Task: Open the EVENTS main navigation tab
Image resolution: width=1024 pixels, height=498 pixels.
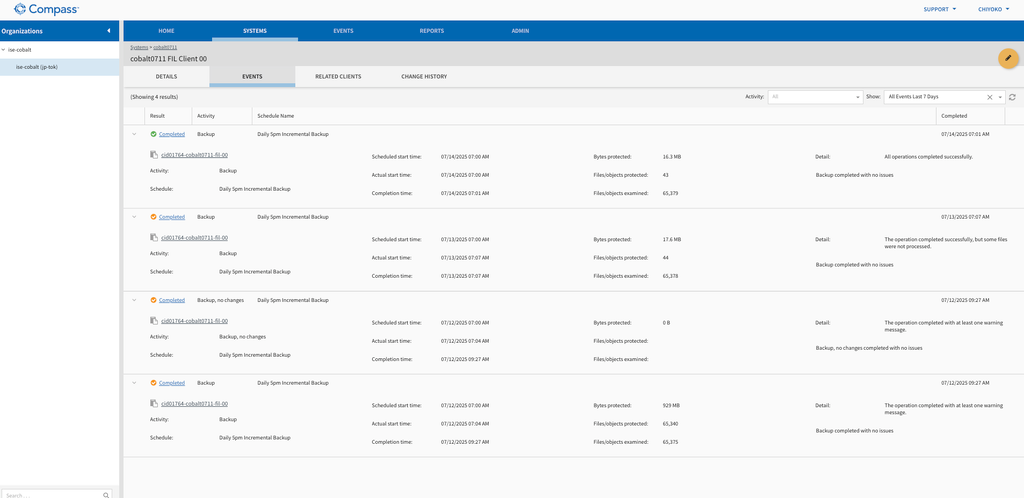Action: click(x=344, y=31)
